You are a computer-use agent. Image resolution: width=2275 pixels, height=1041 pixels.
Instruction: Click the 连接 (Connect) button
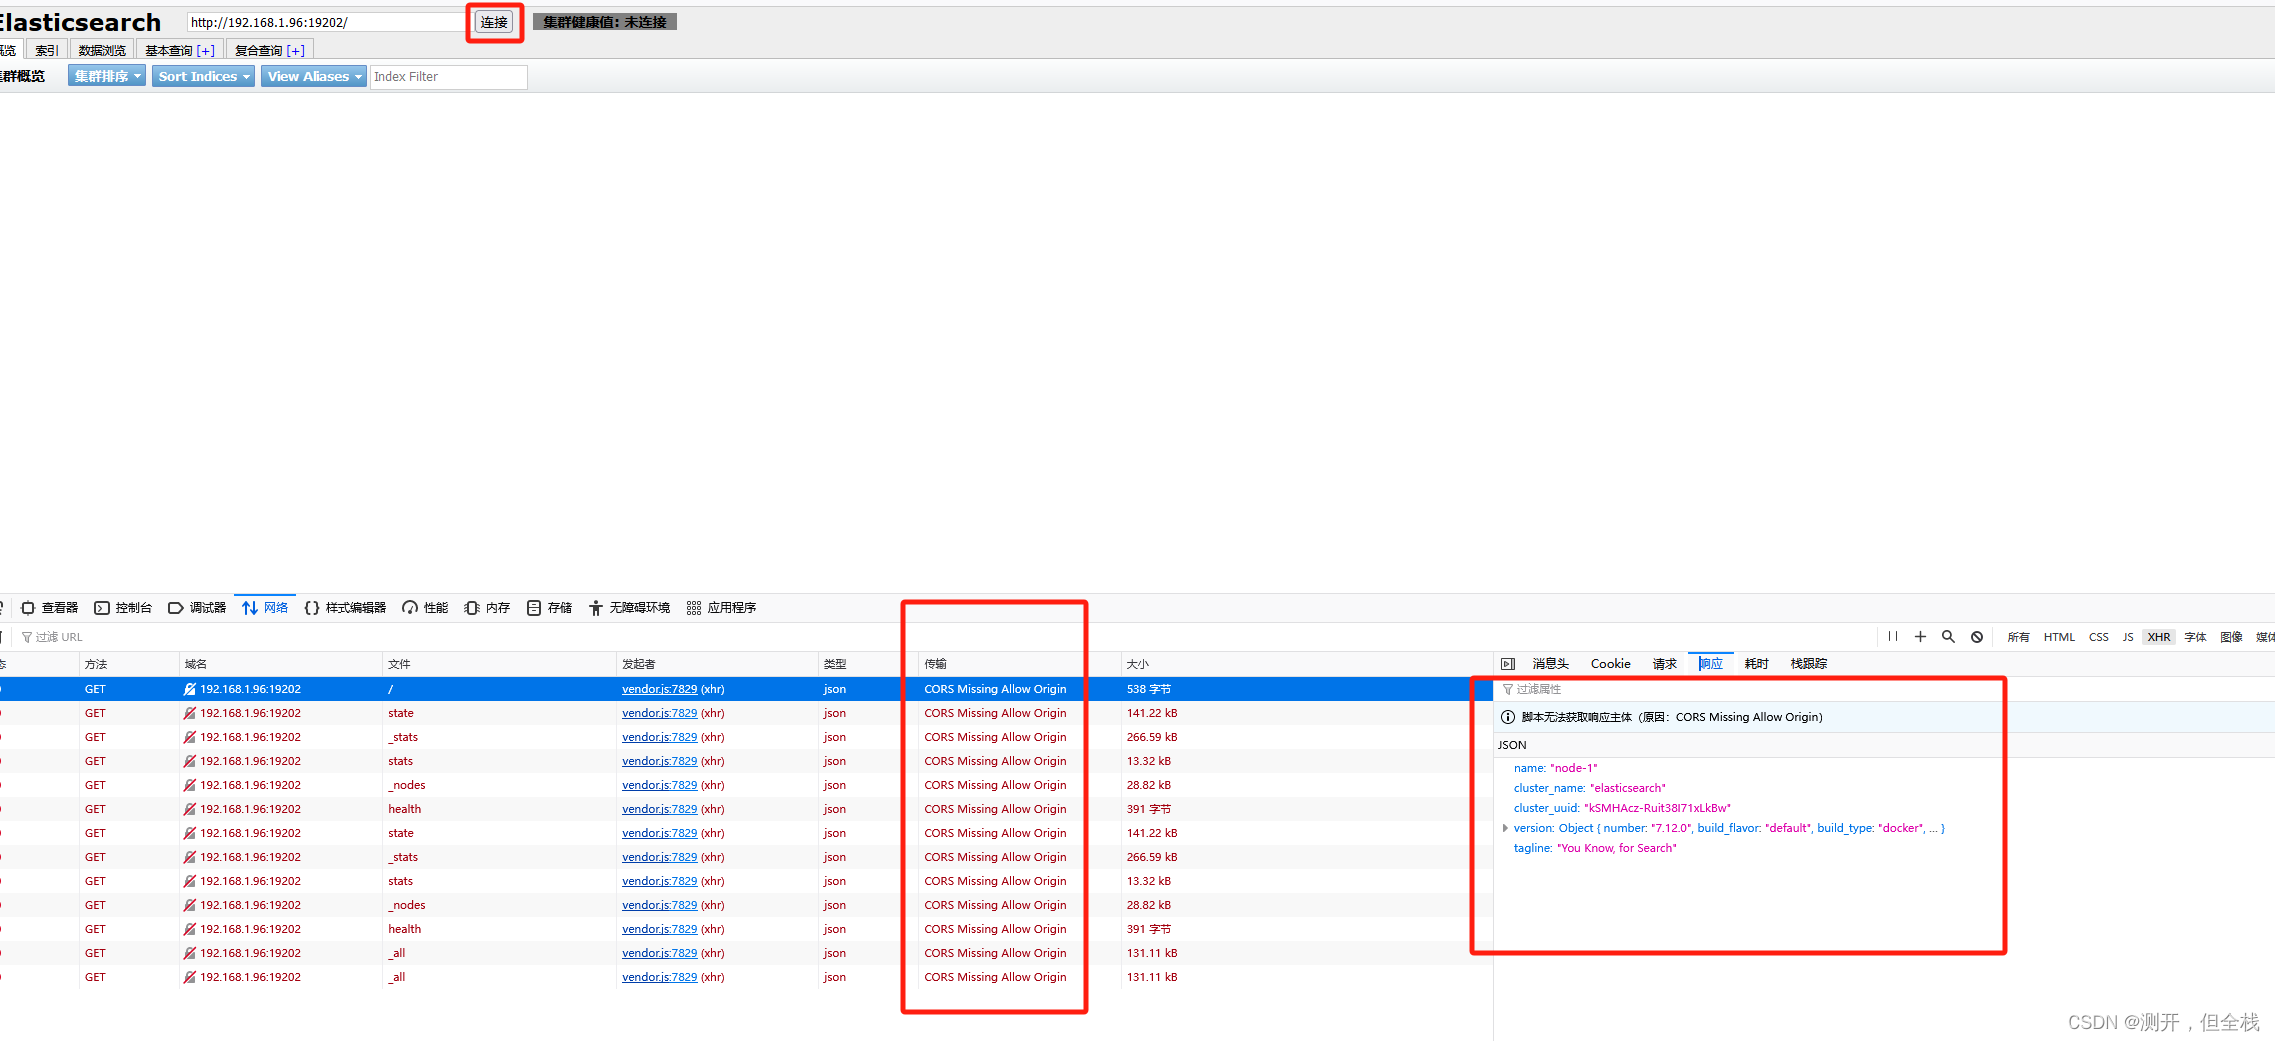tap(494, 21)
